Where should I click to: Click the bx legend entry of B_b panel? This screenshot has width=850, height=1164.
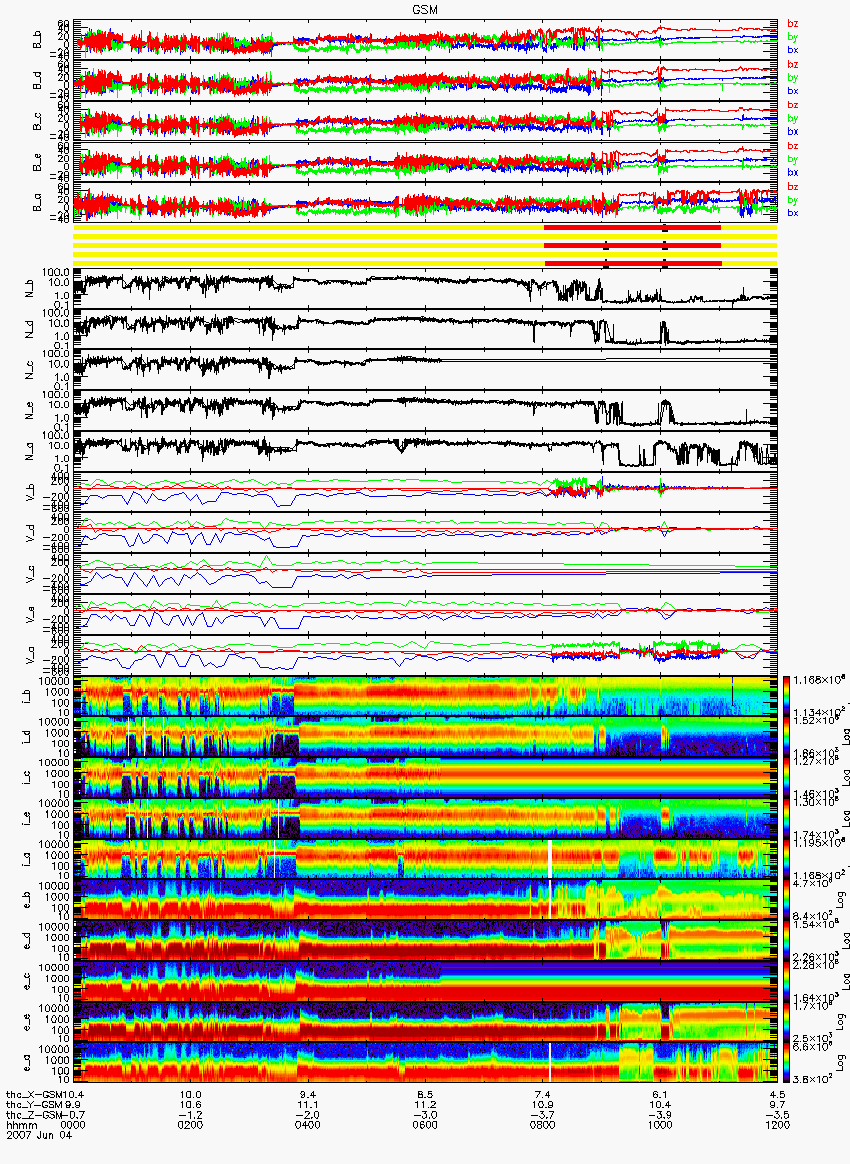click(x=793, y=50)
